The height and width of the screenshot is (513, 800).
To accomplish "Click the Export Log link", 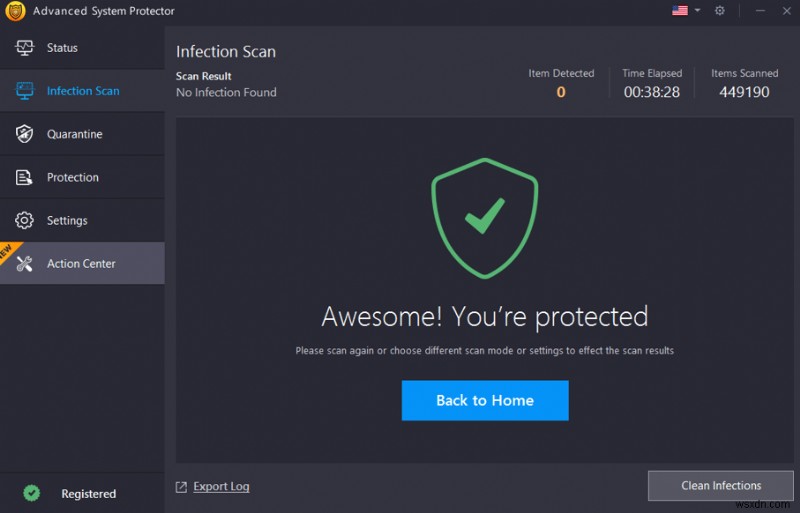I will [221, 486].
